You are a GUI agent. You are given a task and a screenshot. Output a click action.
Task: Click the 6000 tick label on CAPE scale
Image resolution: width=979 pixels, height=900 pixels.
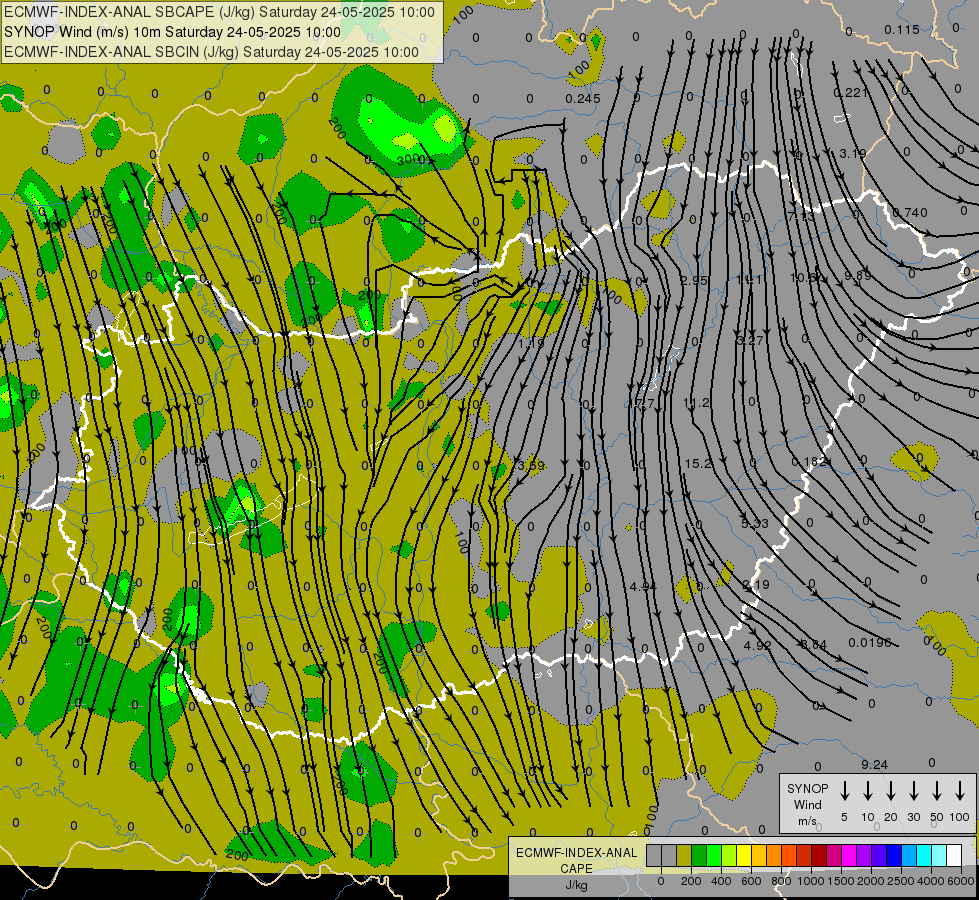tap(961, 881)
